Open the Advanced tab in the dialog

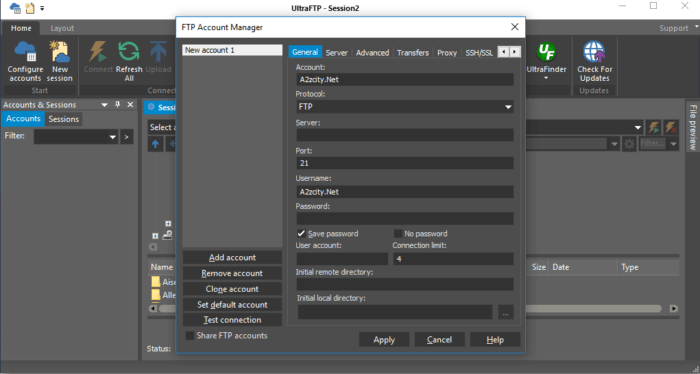[x=372, y=52]
